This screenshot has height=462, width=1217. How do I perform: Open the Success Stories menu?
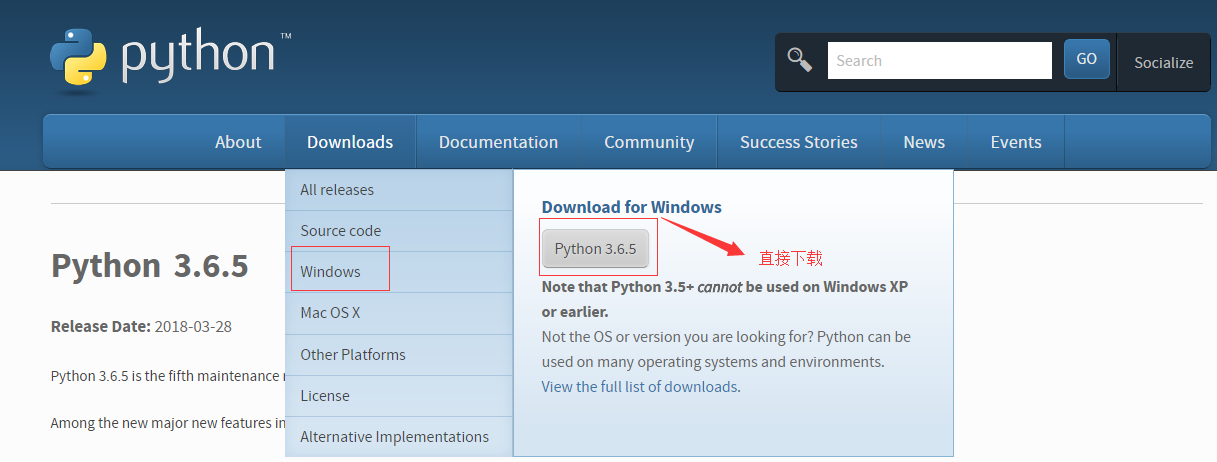(799, 142)
